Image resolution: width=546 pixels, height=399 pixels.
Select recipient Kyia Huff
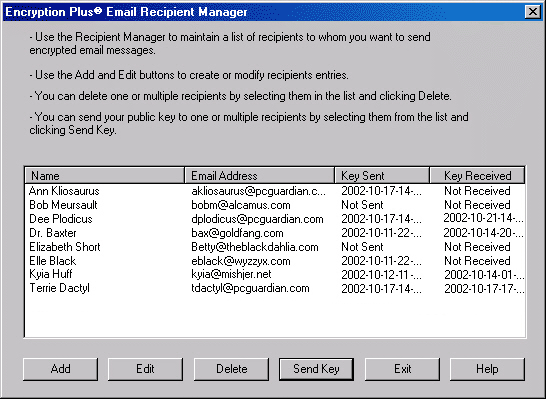pyautogui.click(x=51, y=274)
